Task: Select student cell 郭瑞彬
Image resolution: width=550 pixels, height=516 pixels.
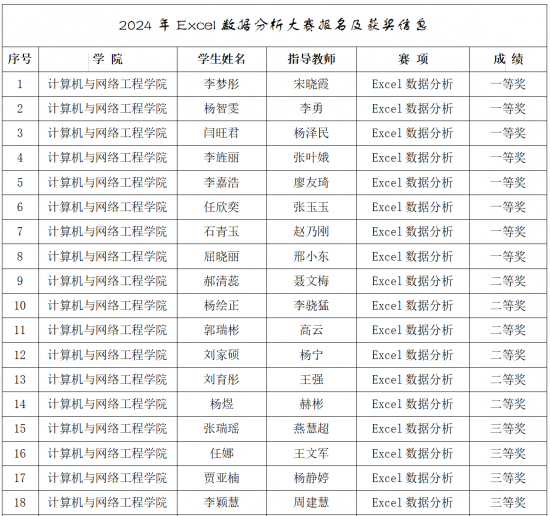Action: coord(222,330)
